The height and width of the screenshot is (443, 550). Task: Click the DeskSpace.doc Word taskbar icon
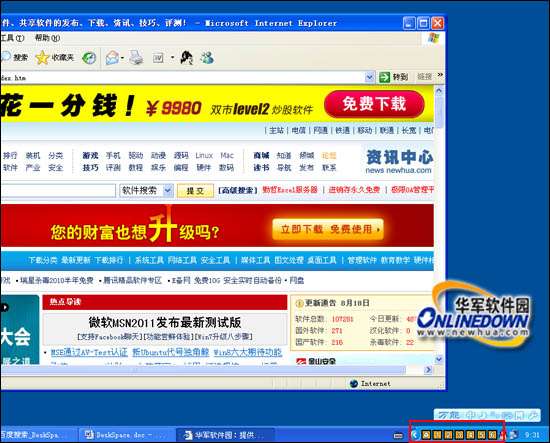(x=89, y=435)
